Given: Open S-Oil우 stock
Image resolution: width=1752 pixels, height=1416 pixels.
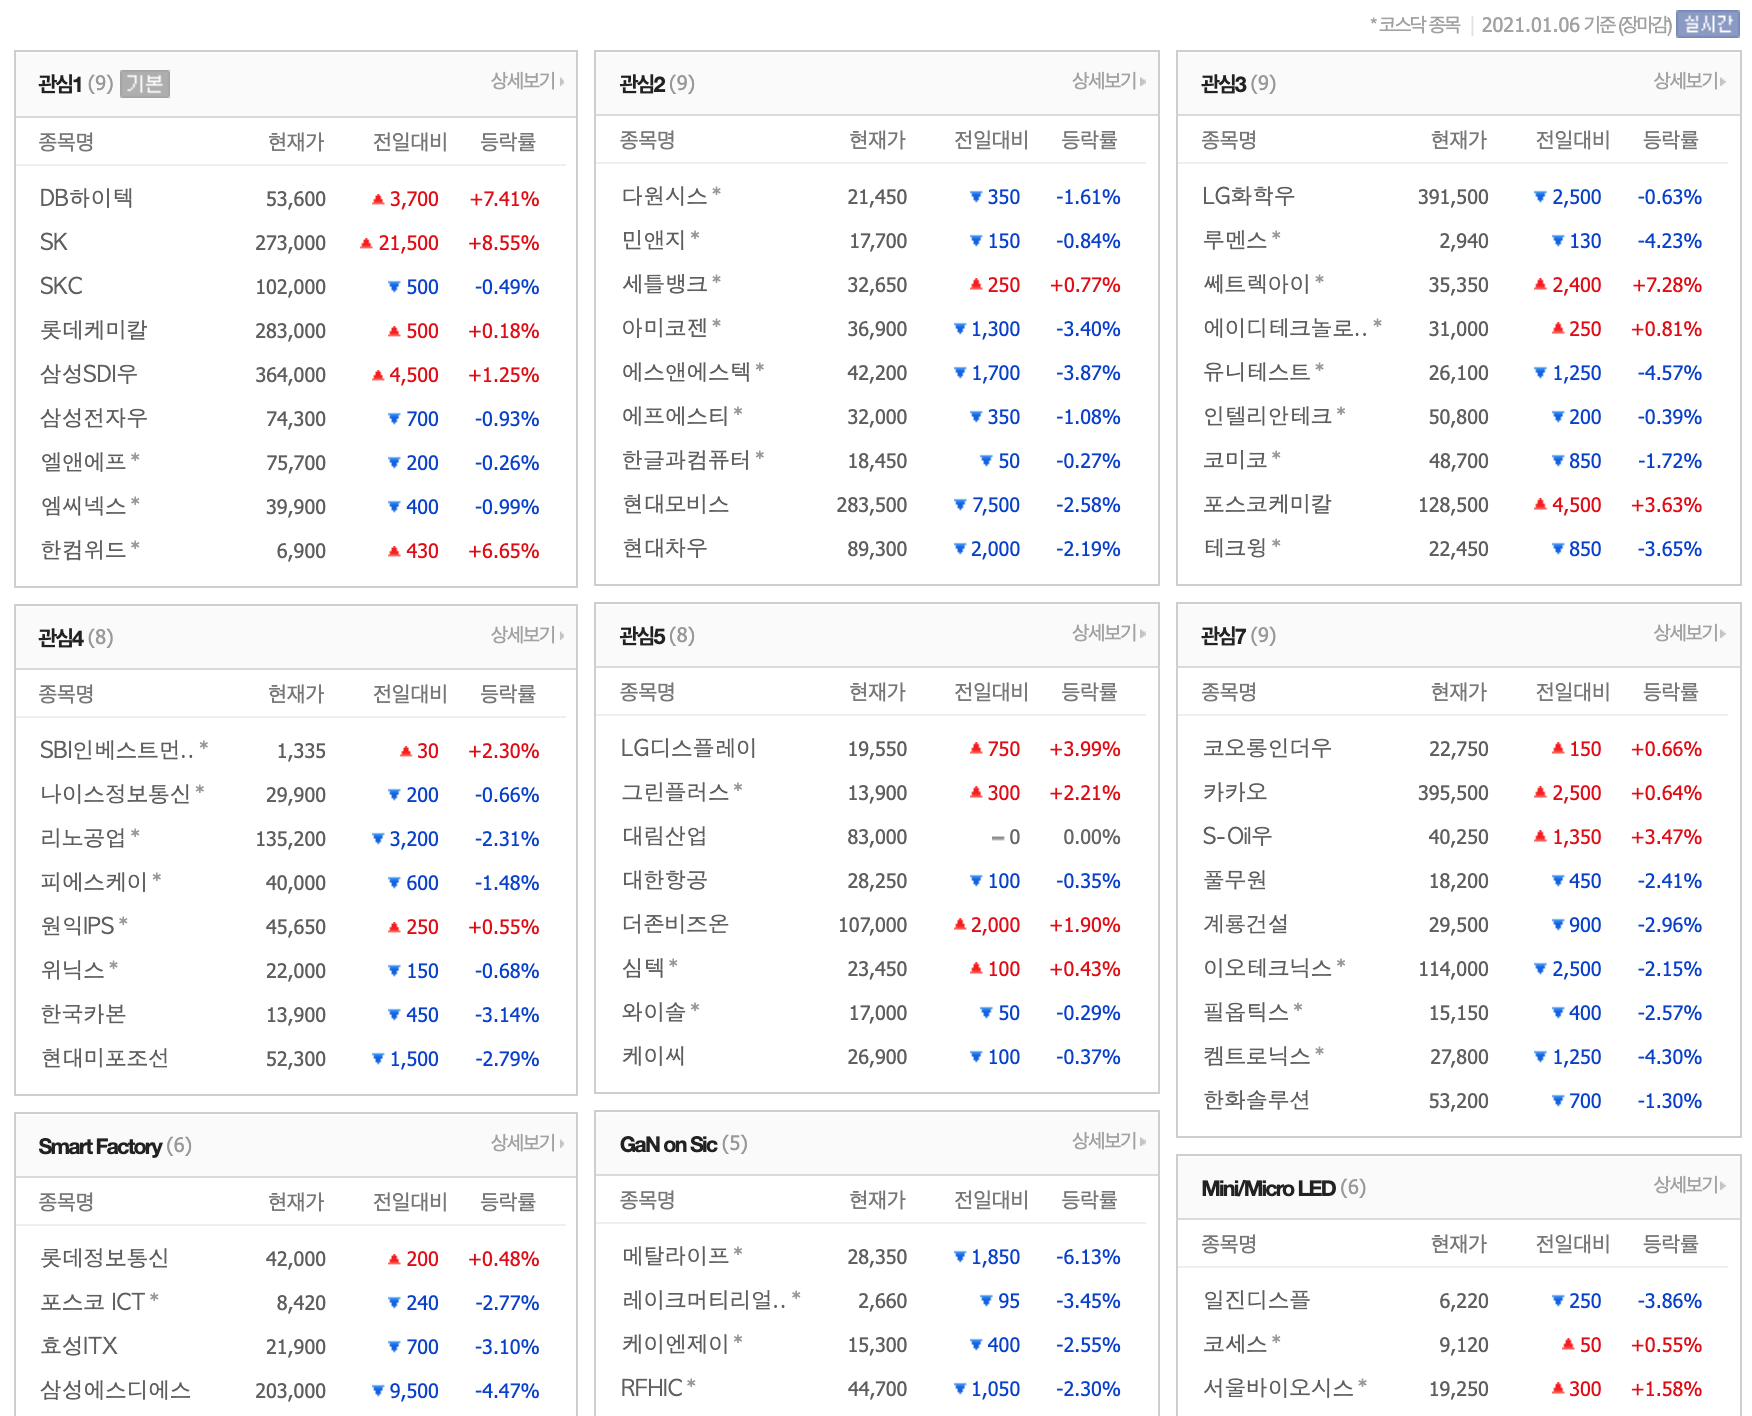Looking at the screenshot, I should coord(1238,836).
